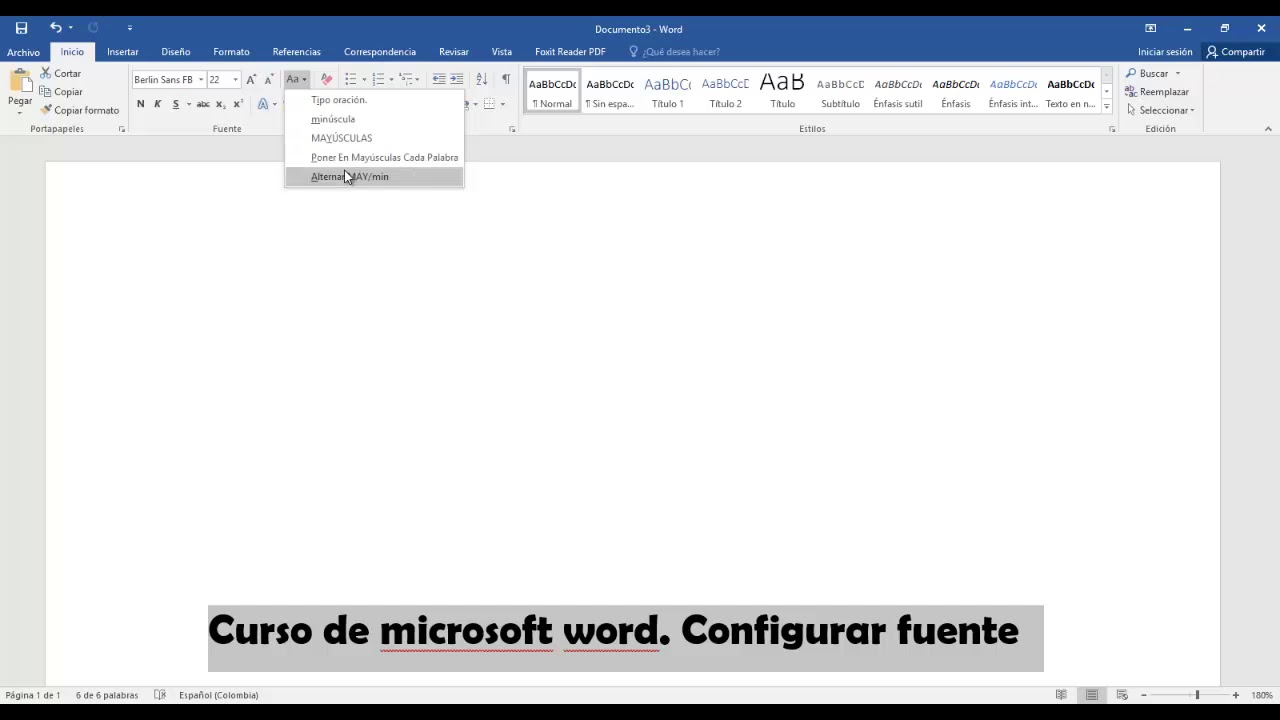
Task: Click the decrease indent icon
Action: coord(438,79)
